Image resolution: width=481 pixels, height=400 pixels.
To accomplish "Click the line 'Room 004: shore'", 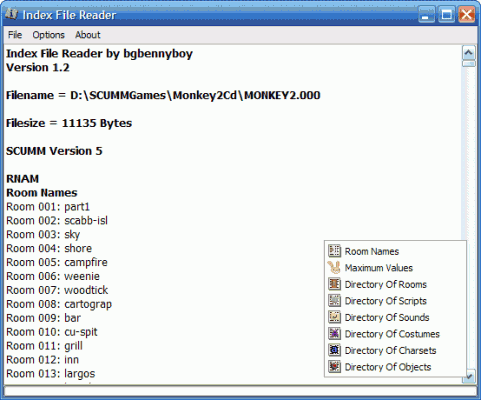I will pyautogui.click(x=49, y=248).
